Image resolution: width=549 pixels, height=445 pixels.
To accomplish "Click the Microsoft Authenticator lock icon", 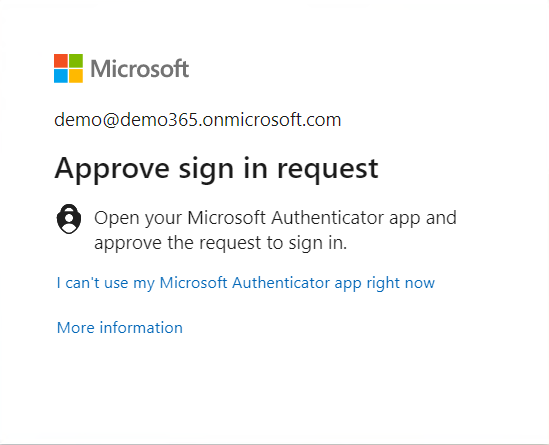I will coord(69,219).
